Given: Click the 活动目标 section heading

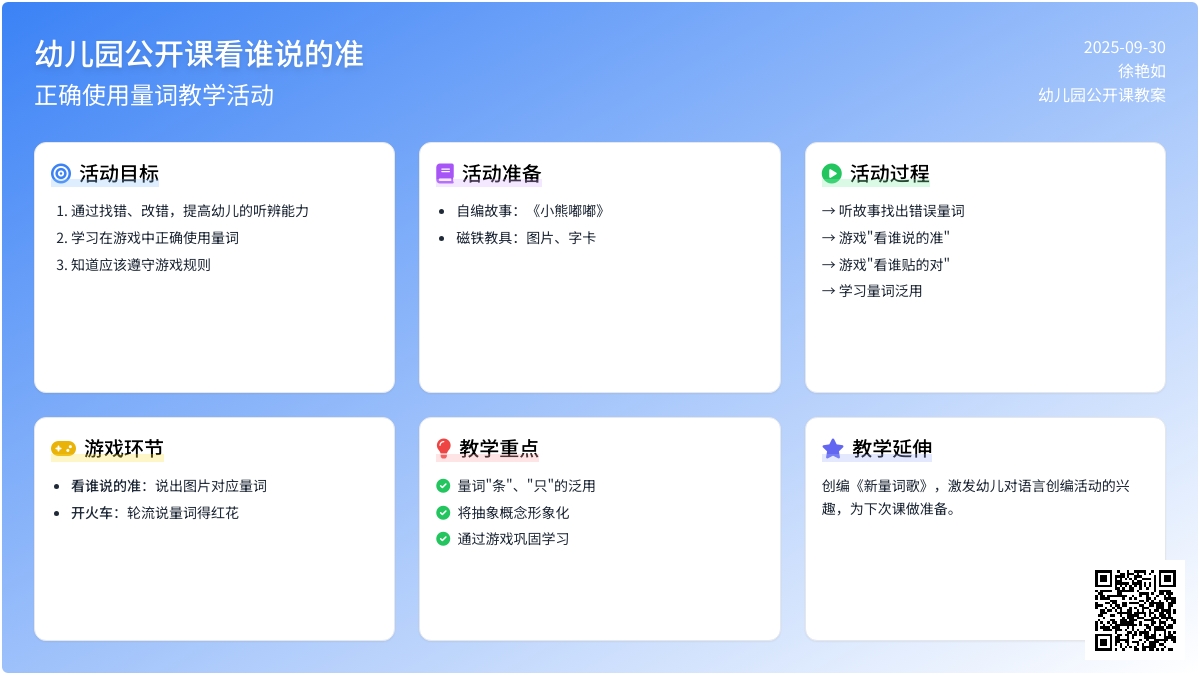Looking at the screenshot, I should coord(119,174).
